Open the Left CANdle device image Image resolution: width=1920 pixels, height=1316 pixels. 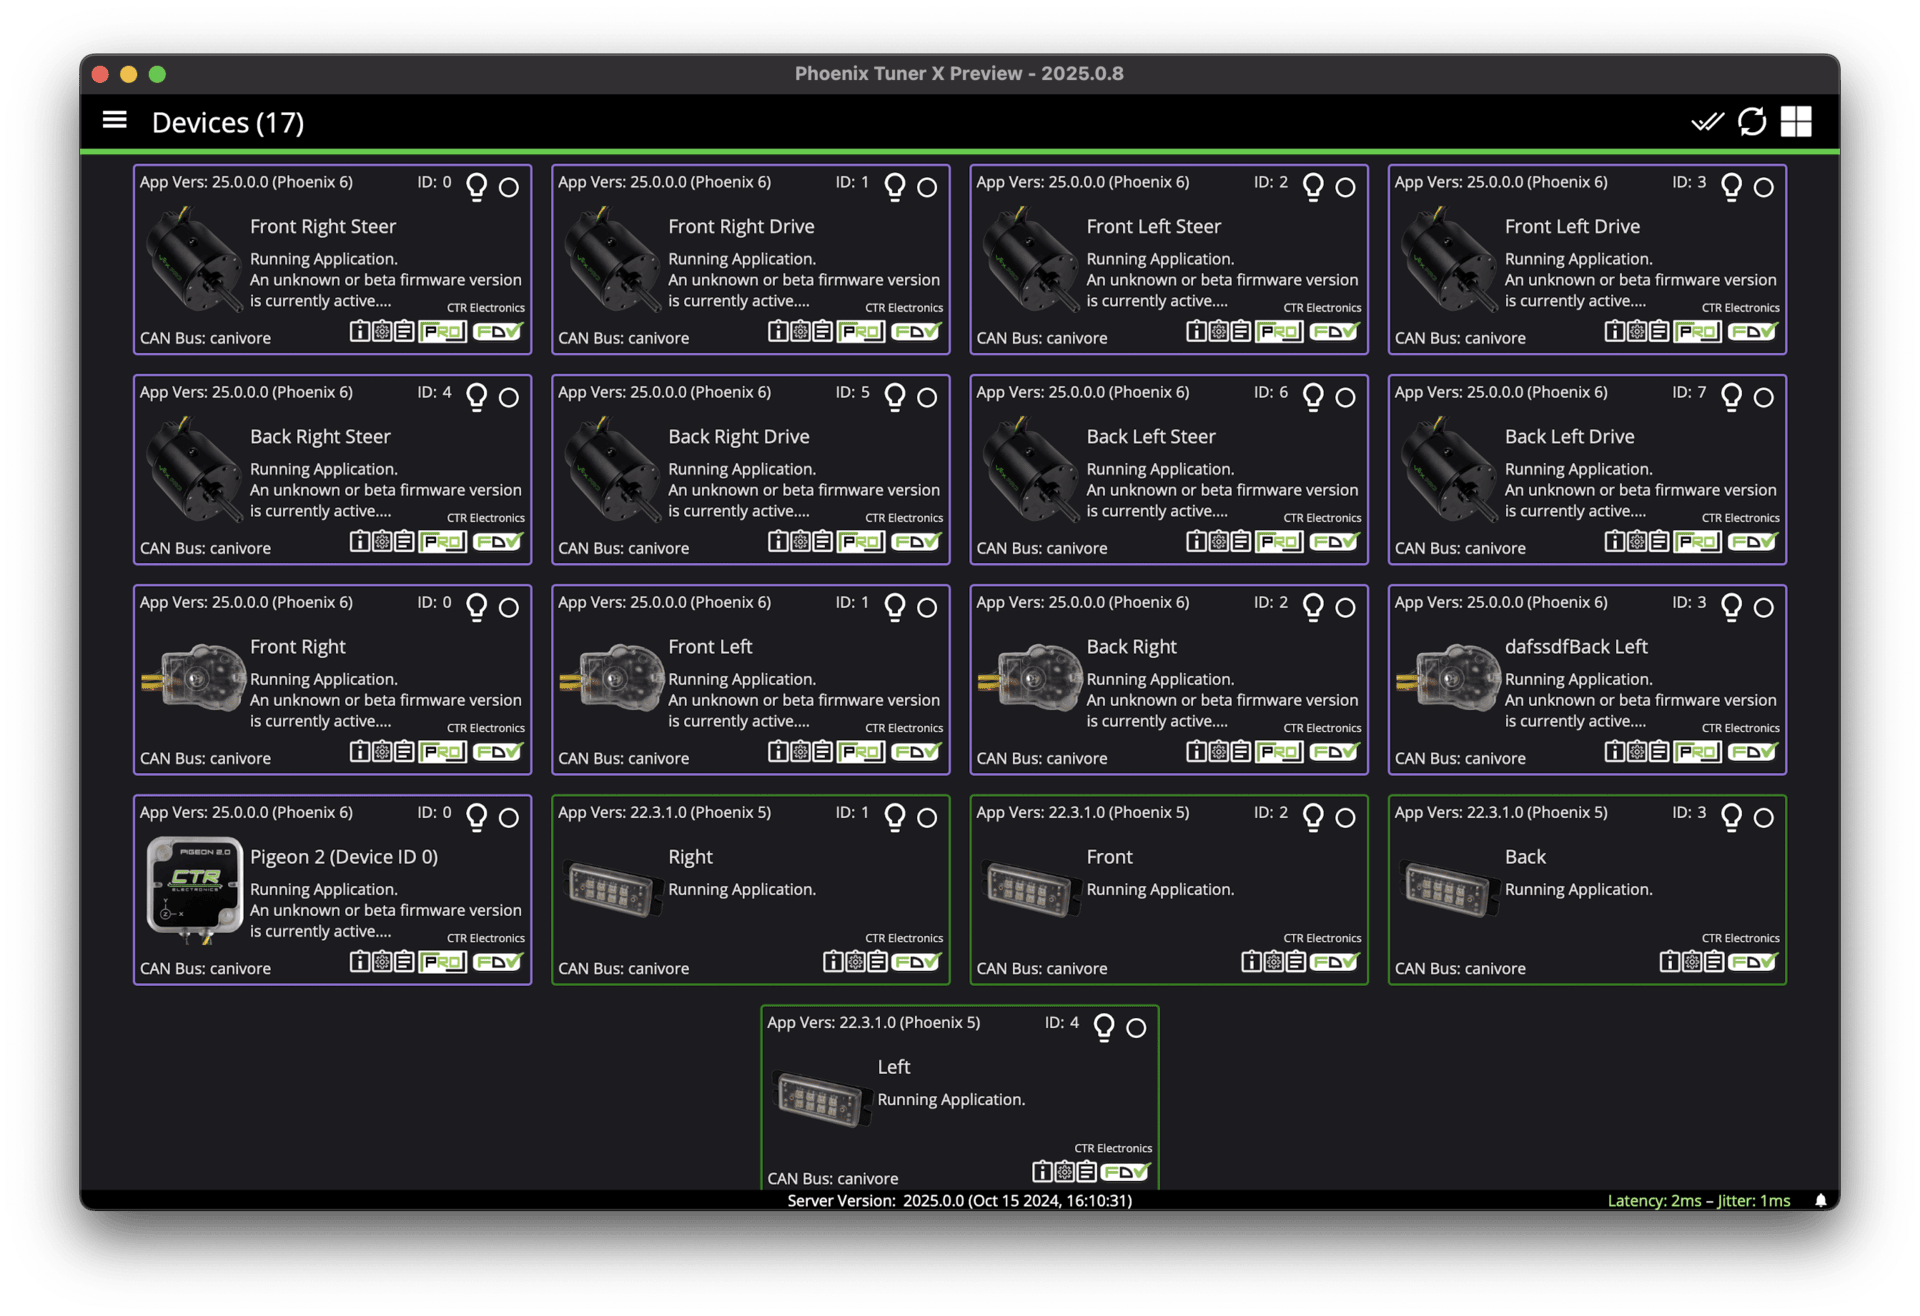(821, 1099)
